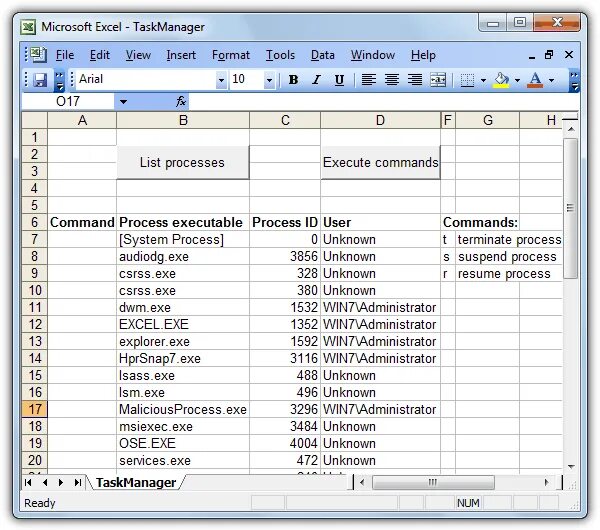Toggle Italic formatting
The width and height of the screenshot is (600, 530).
pos(316,80)
